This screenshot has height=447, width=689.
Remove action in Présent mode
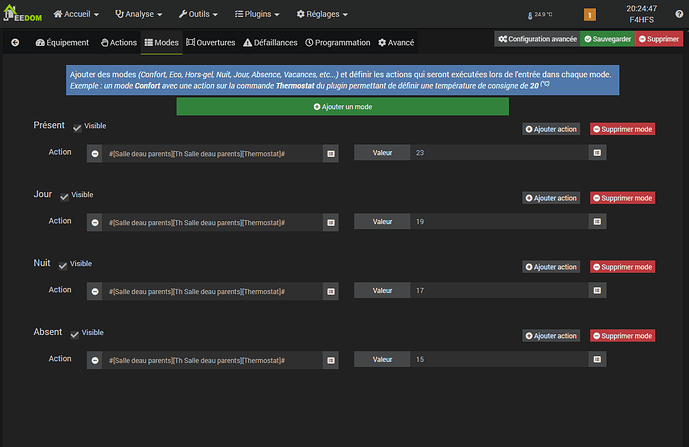[94, 154]
